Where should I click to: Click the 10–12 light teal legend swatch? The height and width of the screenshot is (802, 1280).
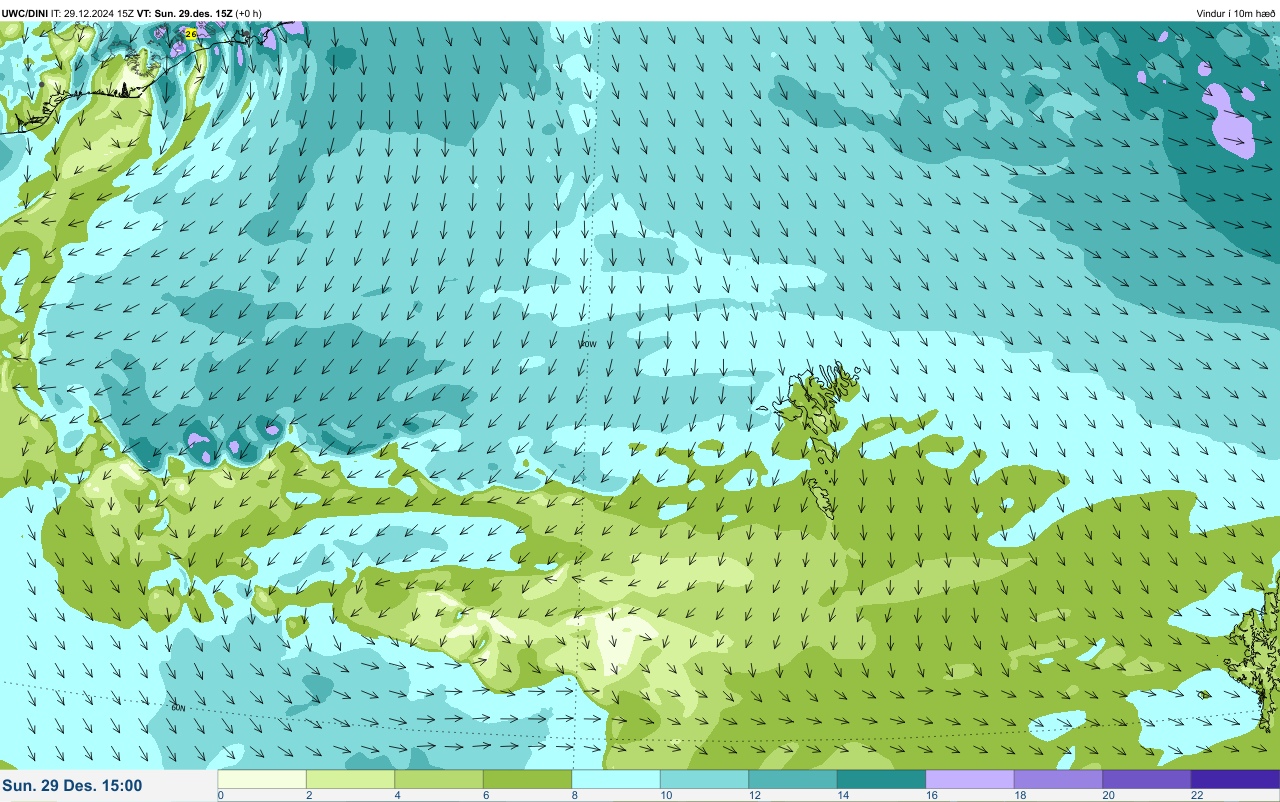pos(704,779)
